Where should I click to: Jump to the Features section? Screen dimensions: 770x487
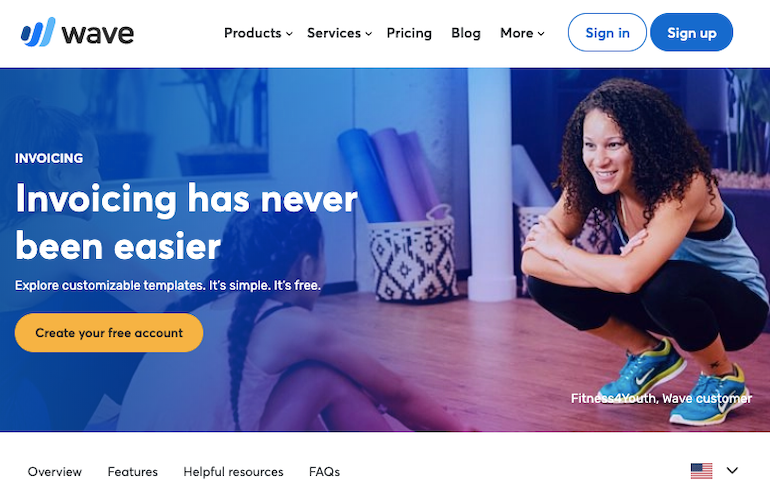pyautogui.click(x=133, y=472)
